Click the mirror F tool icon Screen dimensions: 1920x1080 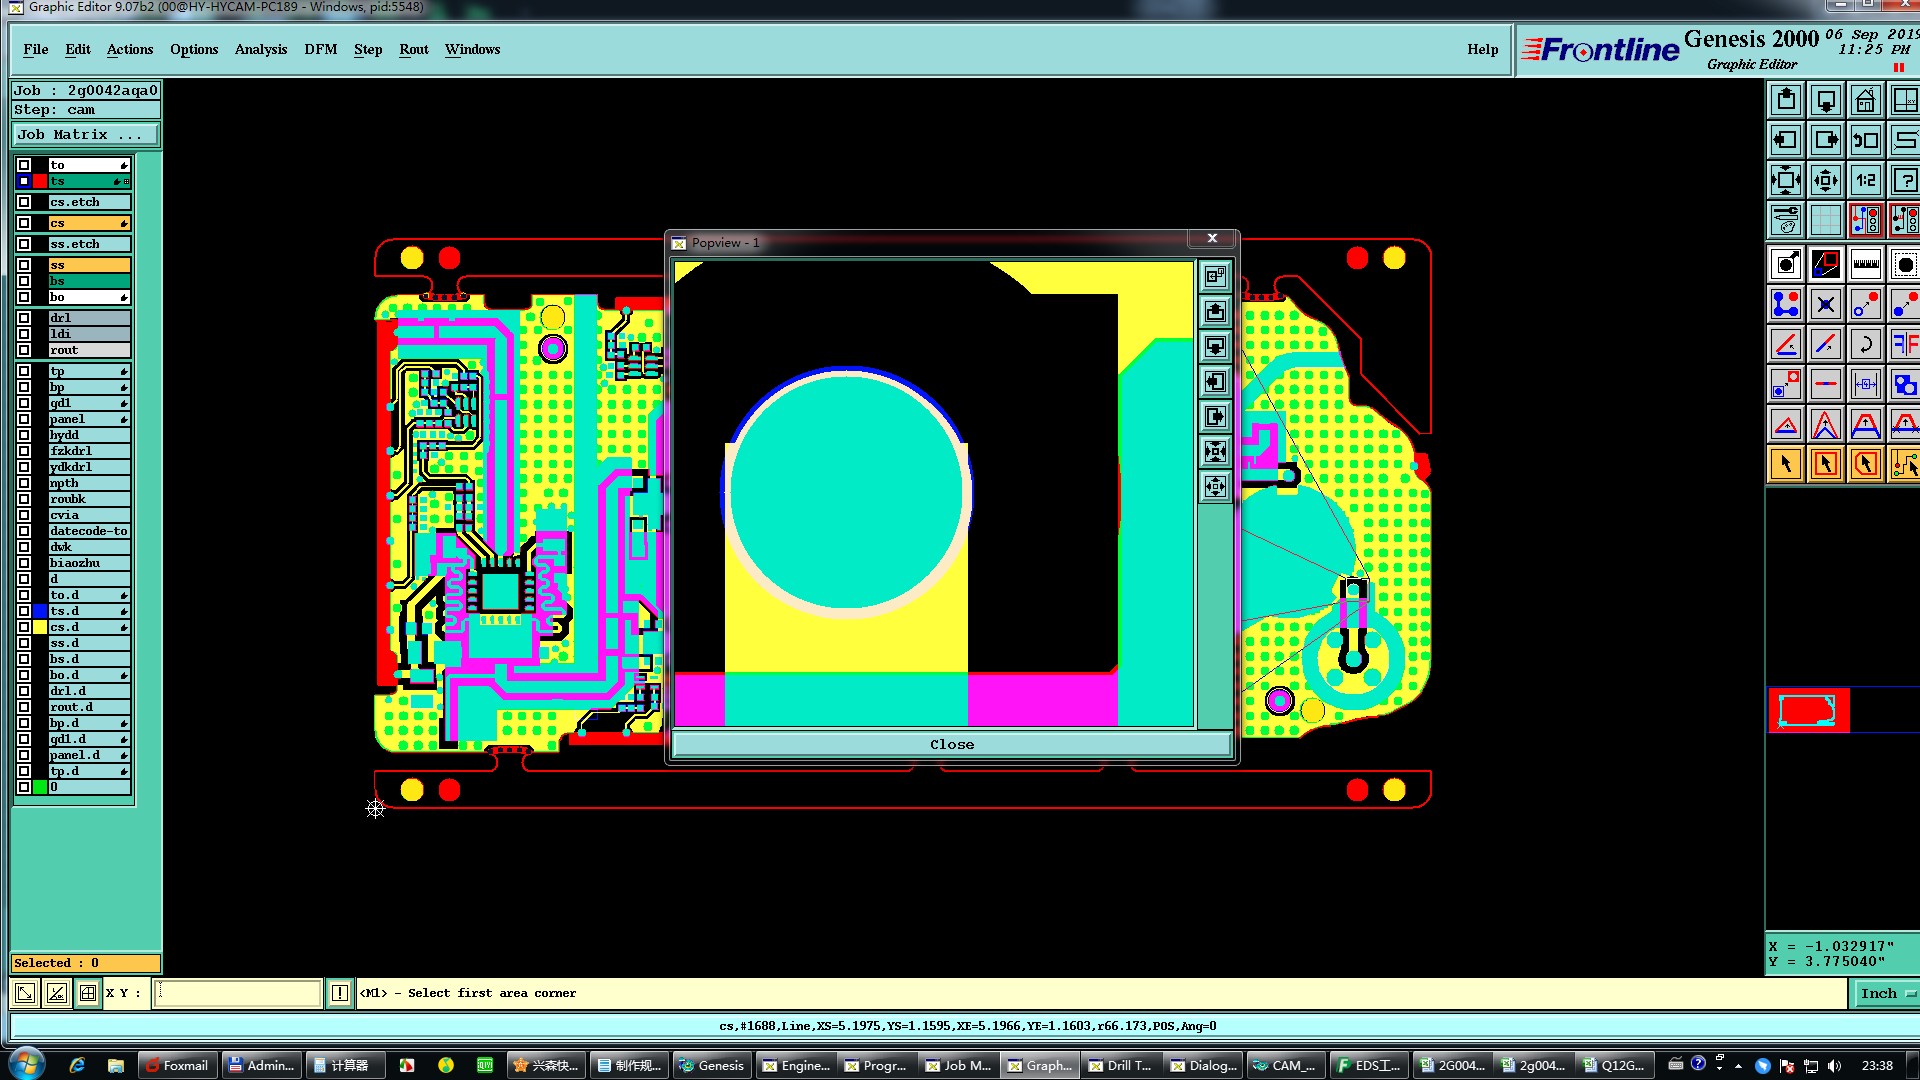[1905, 344]
